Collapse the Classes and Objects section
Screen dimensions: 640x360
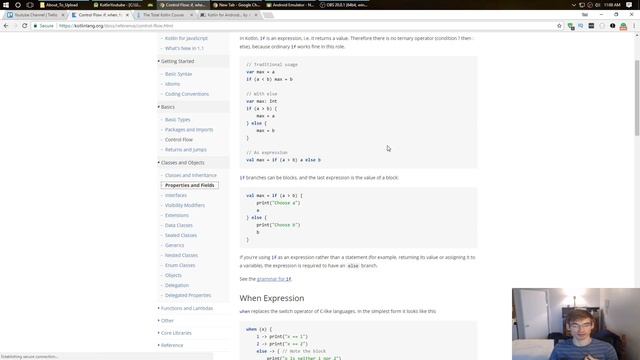pyautogui.click(x=182, y=162)
